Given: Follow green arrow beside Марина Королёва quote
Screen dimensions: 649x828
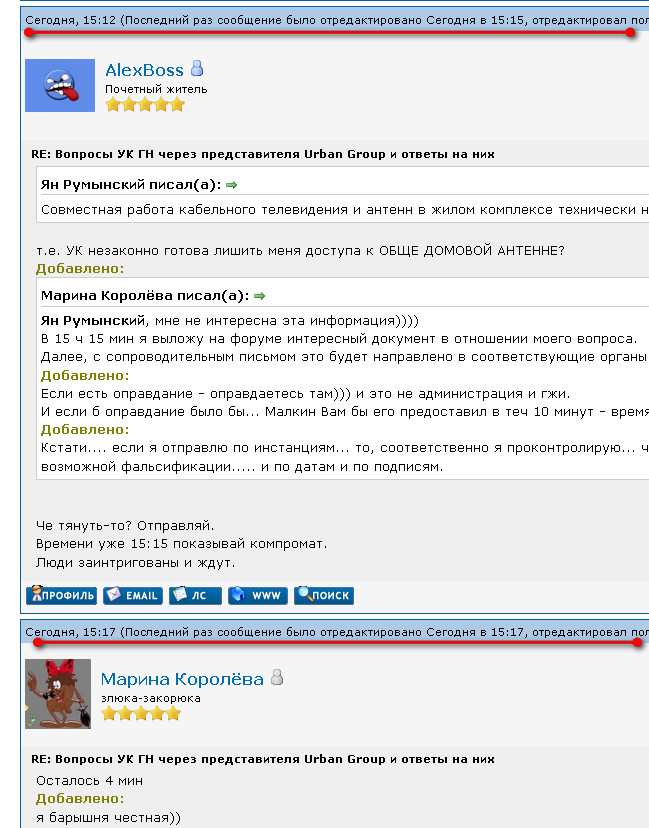Looking at the screenshot, I should click(x=259, y=296).
